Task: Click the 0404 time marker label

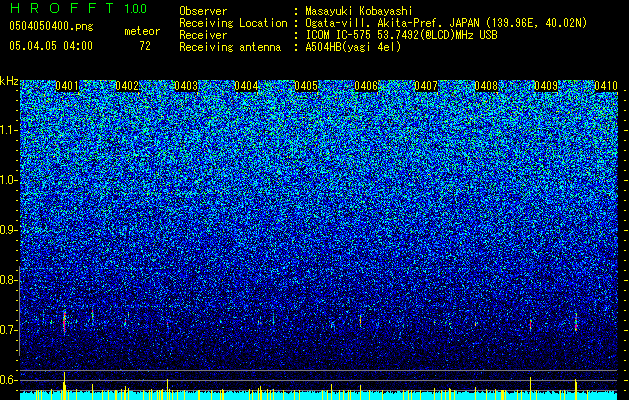Action: click(246, 86)
